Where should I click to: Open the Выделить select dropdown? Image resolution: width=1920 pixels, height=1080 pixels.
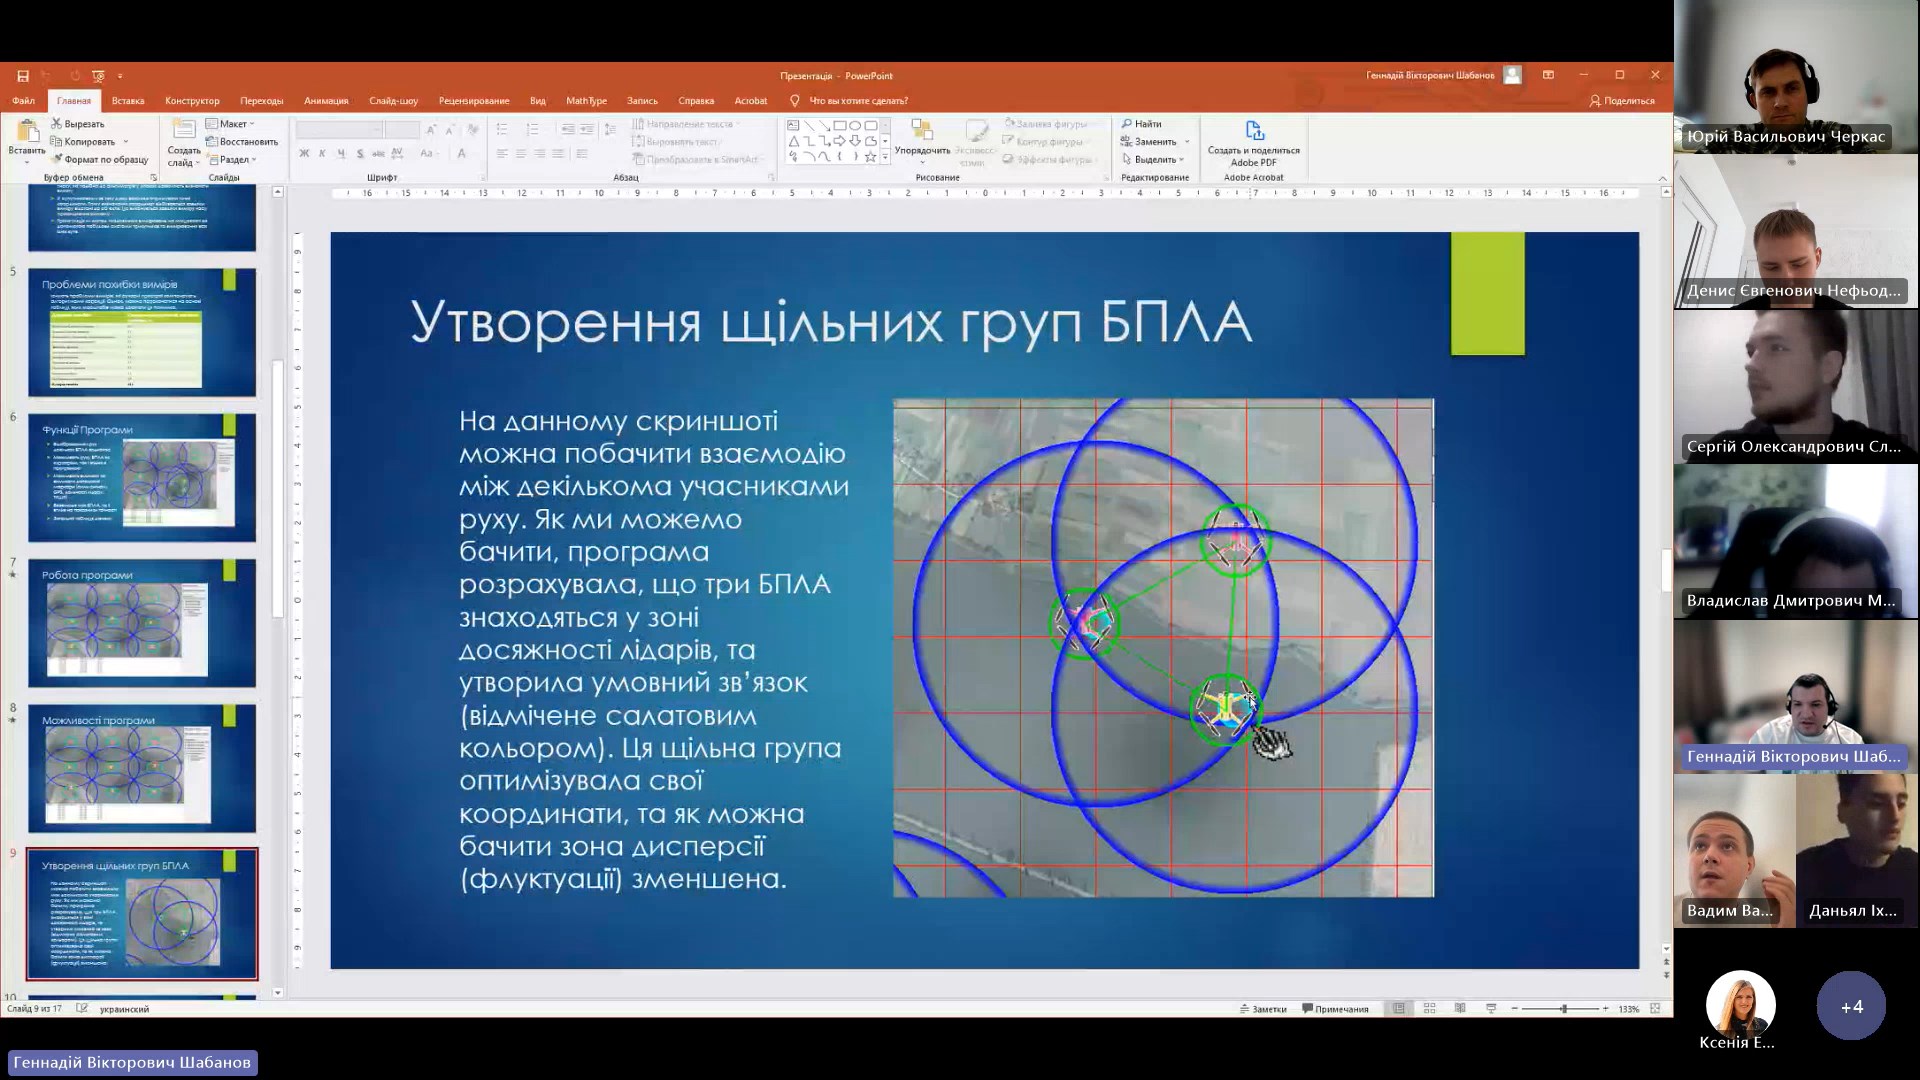(1154, 160)
